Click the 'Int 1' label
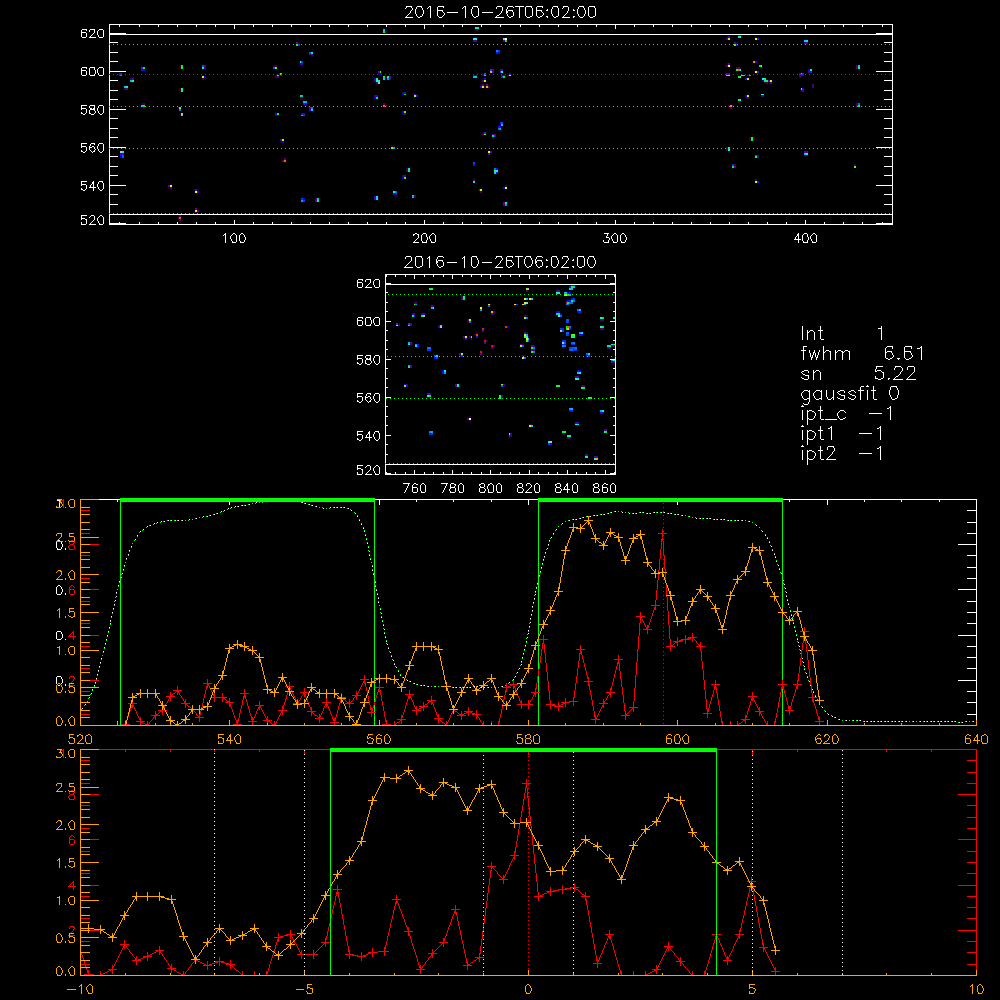The height and width of the screenshot is (1000, 1000). pyautogui.click(x=842, y=334)
